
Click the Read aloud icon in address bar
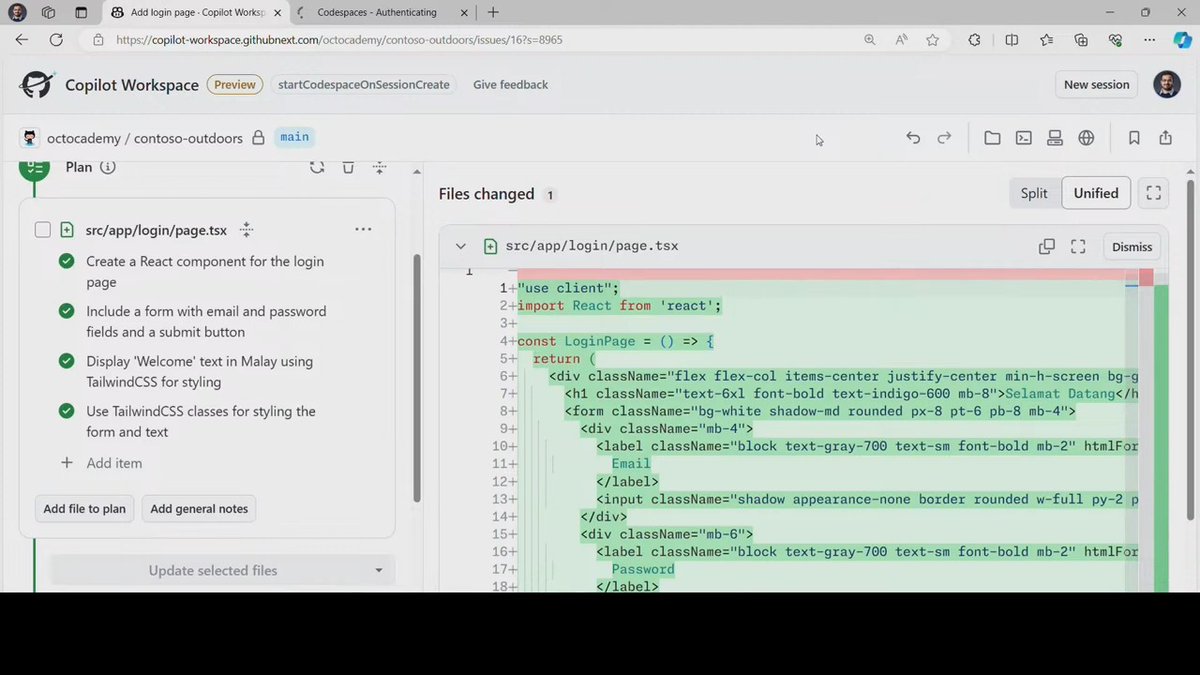tap(901, 40)
